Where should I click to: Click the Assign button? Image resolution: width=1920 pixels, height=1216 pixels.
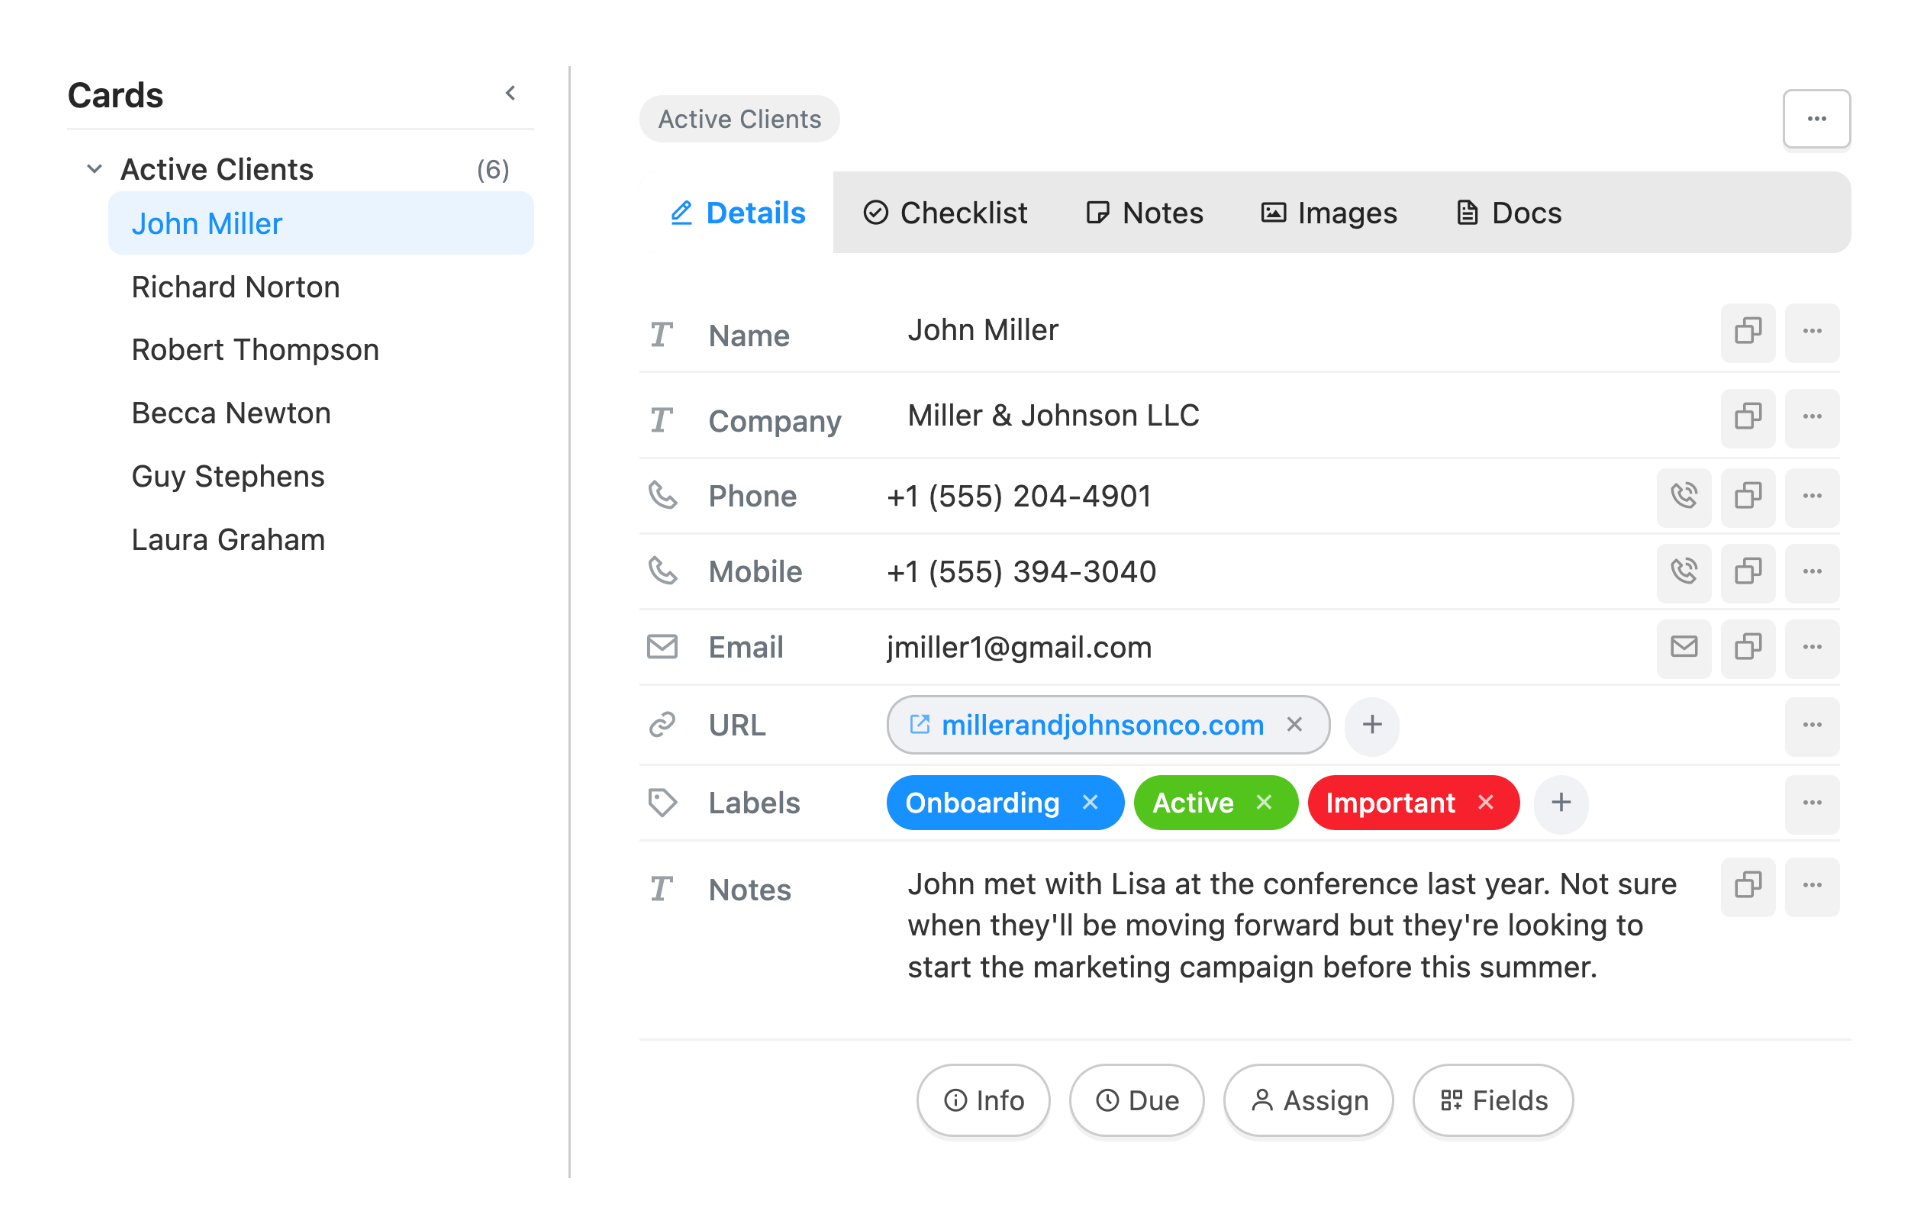[1308, 1100]
